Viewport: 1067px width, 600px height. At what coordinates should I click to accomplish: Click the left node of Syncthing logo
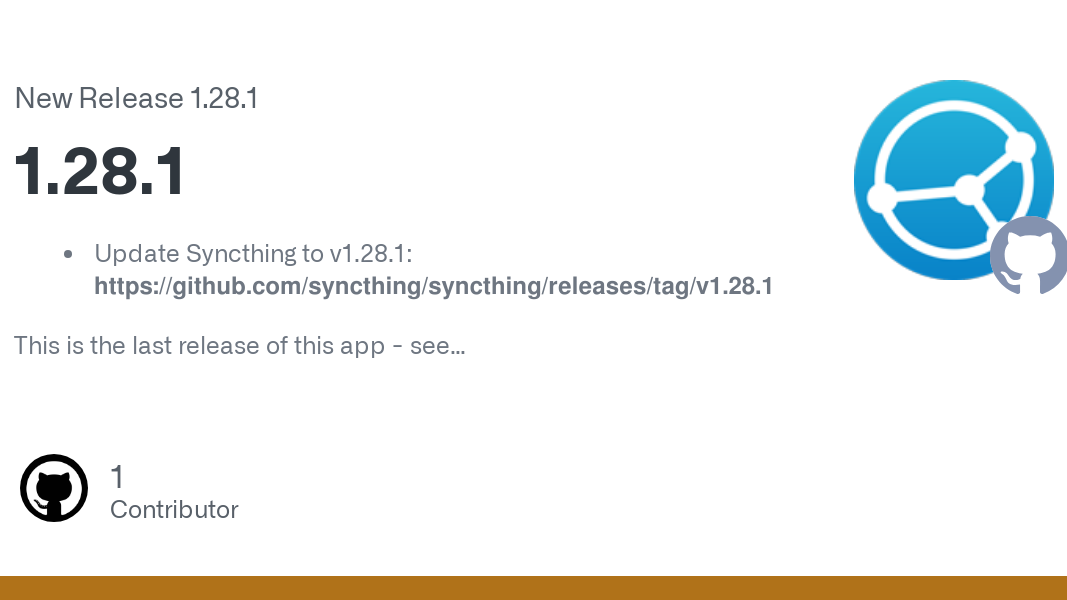click(x=882, y=198)
